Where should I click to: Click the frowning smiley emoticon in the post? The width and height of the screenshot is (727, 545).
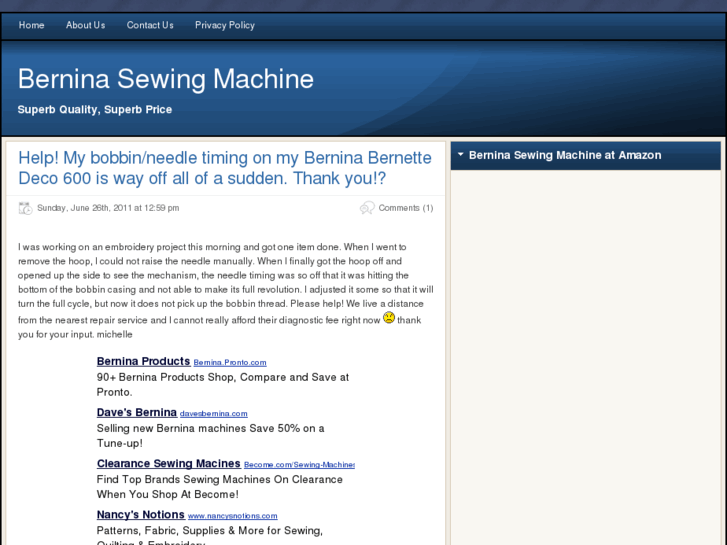pyautogui.click(x=389, y=318)
